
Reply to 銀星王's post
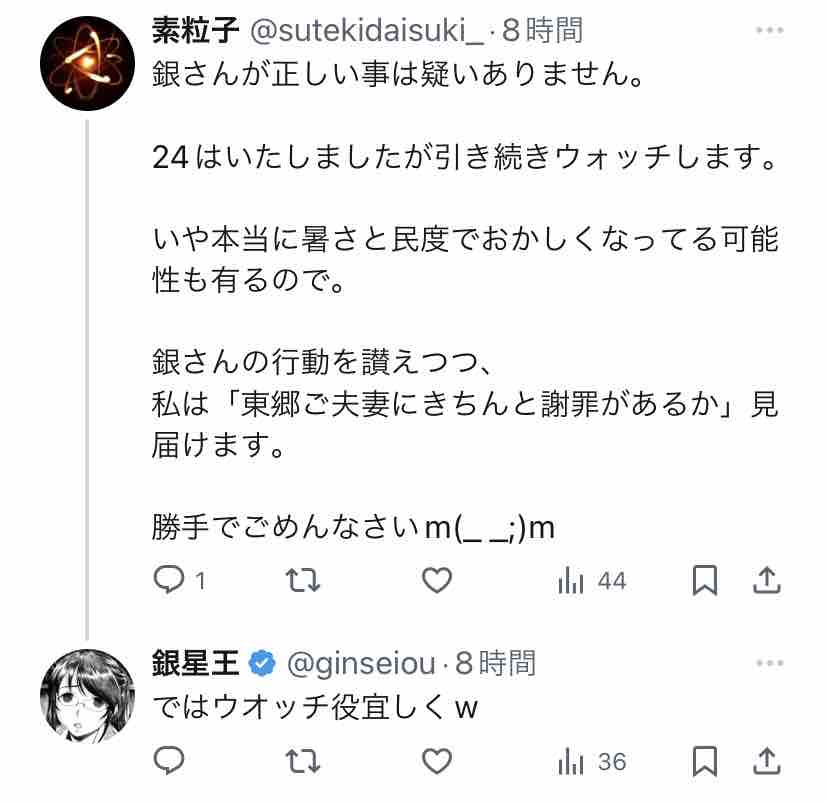pos(169,762)
